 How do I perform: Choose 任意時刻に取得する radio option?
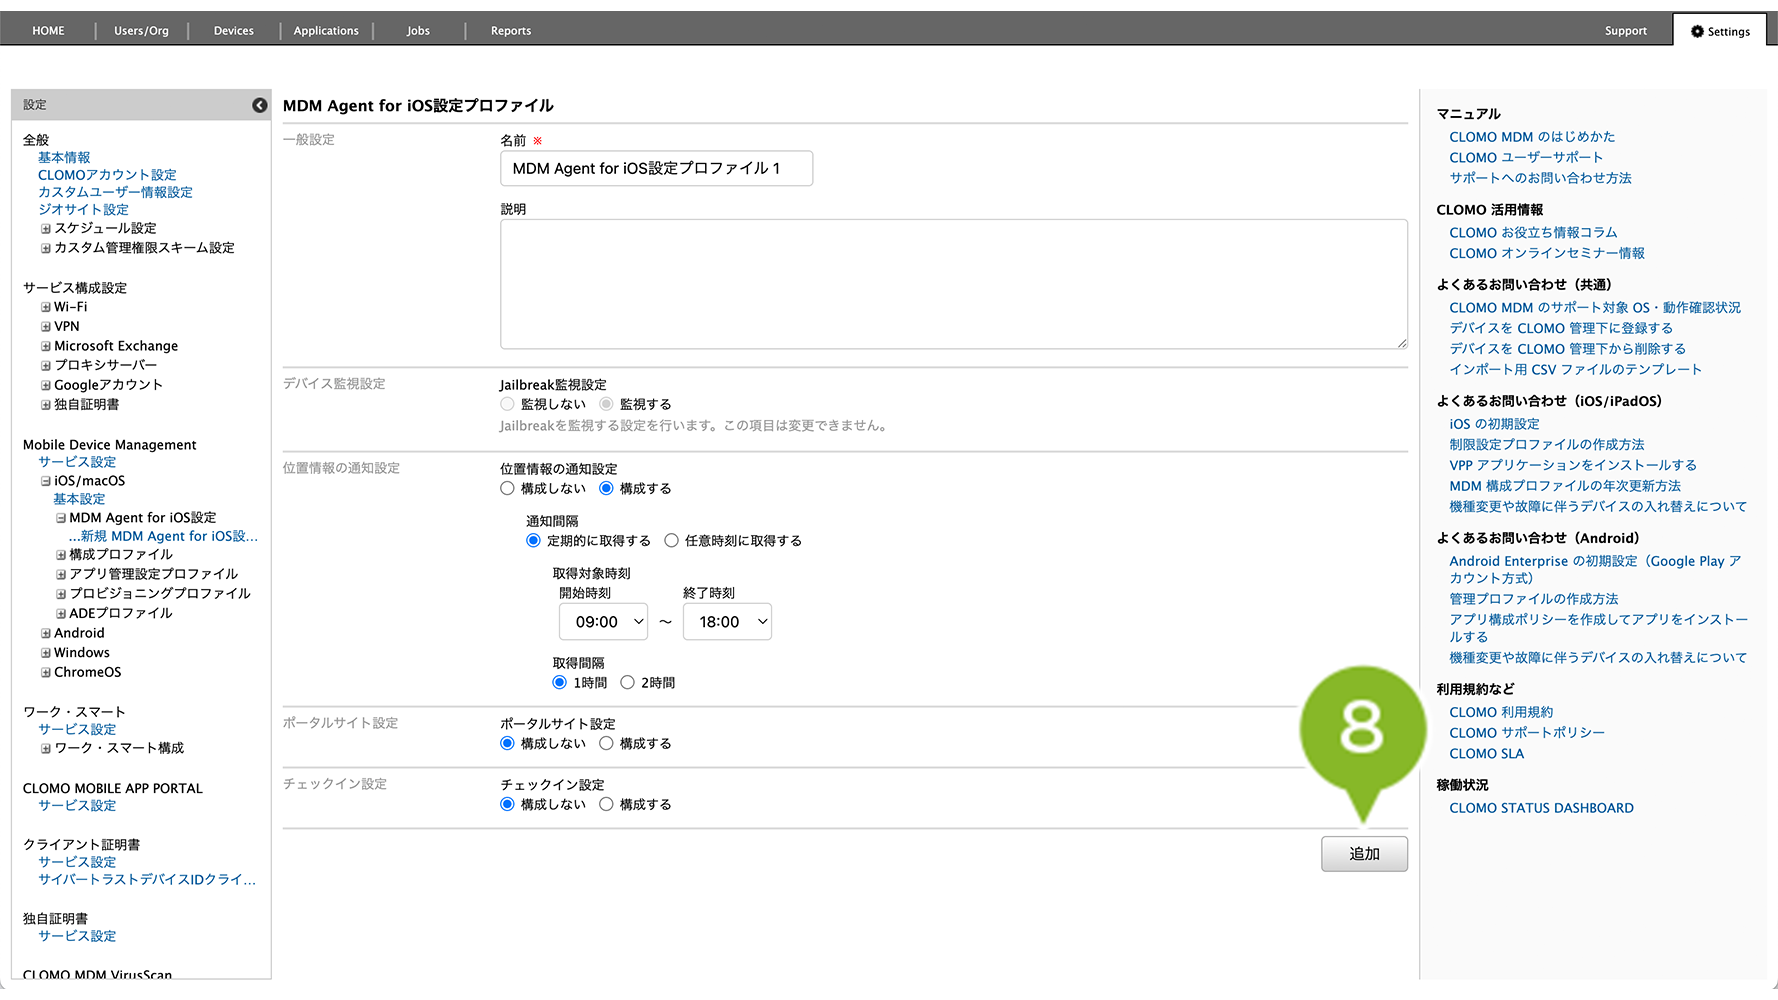pyautogui.click(x=672, y=541)
